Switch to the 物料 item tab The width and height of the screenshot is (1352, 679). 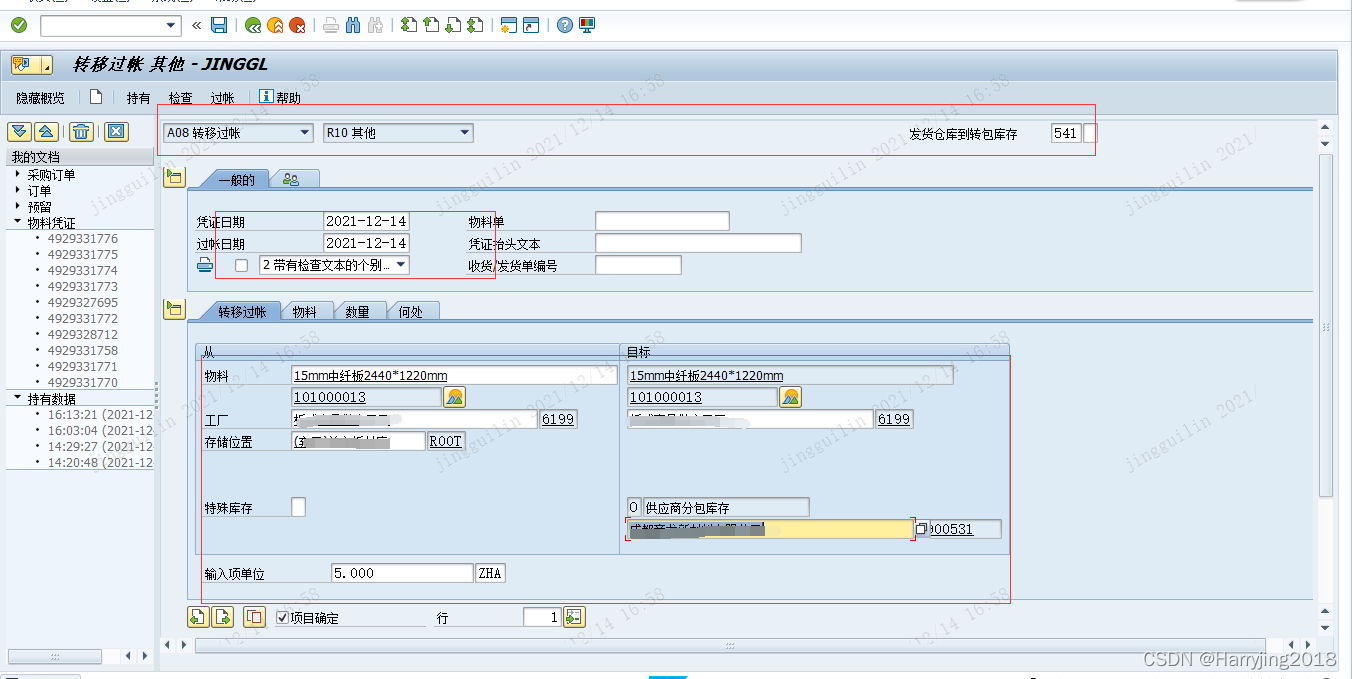pyautogui.click(x=305, y=312)
